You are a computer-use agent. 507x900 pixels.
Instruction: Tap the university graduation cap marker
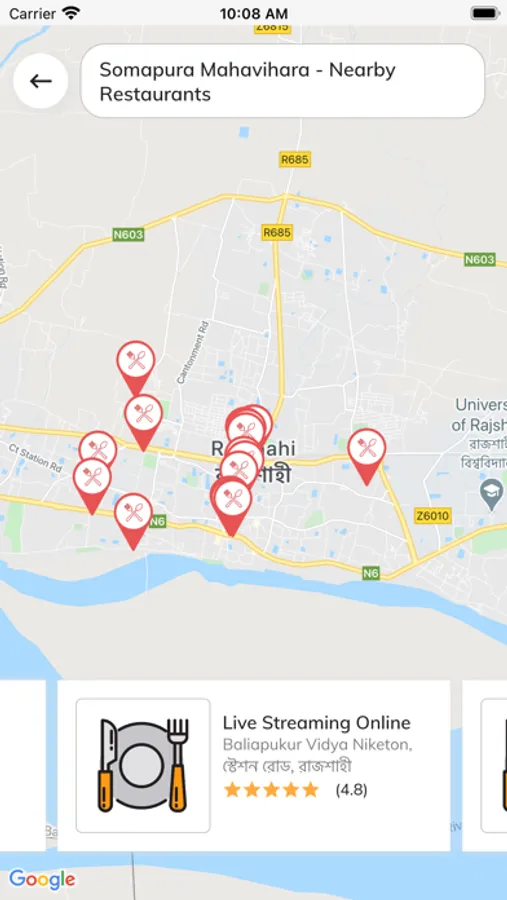click(491, 495)
